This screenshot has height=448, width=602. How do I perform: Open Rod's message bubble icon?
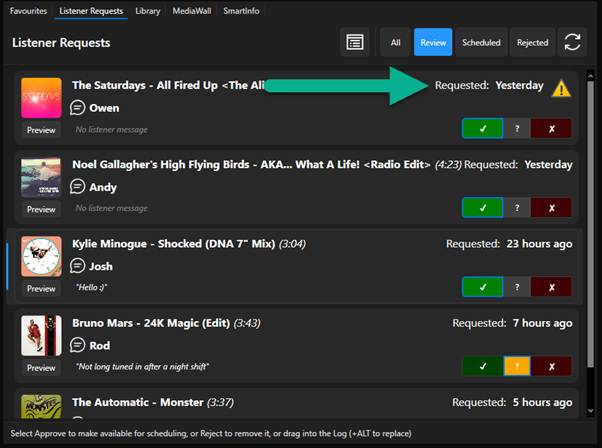77,345
